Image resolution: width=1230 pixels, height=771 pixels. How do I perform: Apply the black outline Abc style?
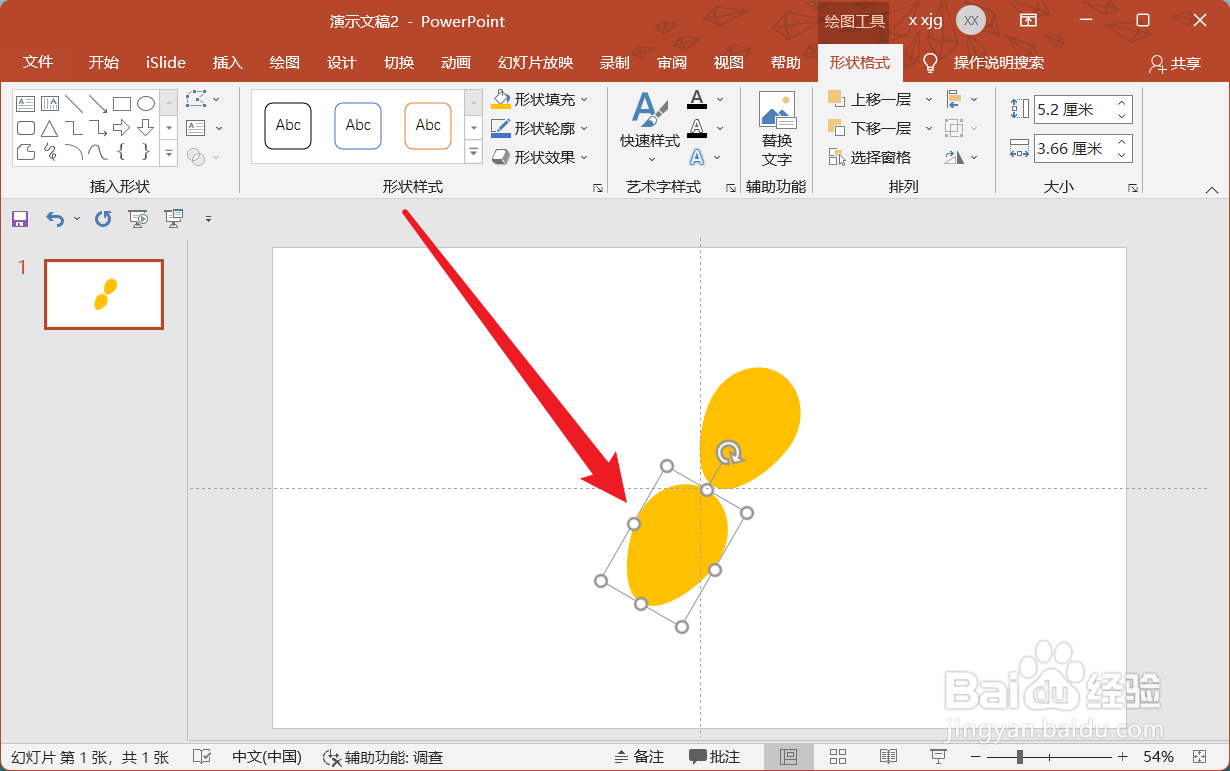click(288, 126)
